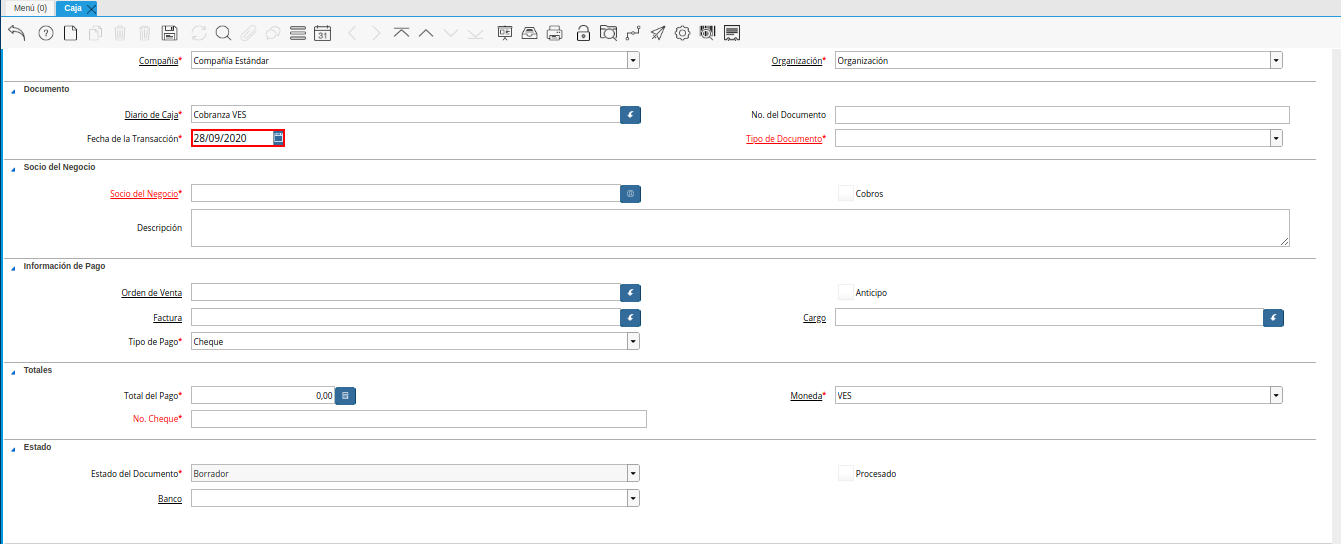
Task: Open the Moneda currency dropdown
Action: (x=1276, y=395)
